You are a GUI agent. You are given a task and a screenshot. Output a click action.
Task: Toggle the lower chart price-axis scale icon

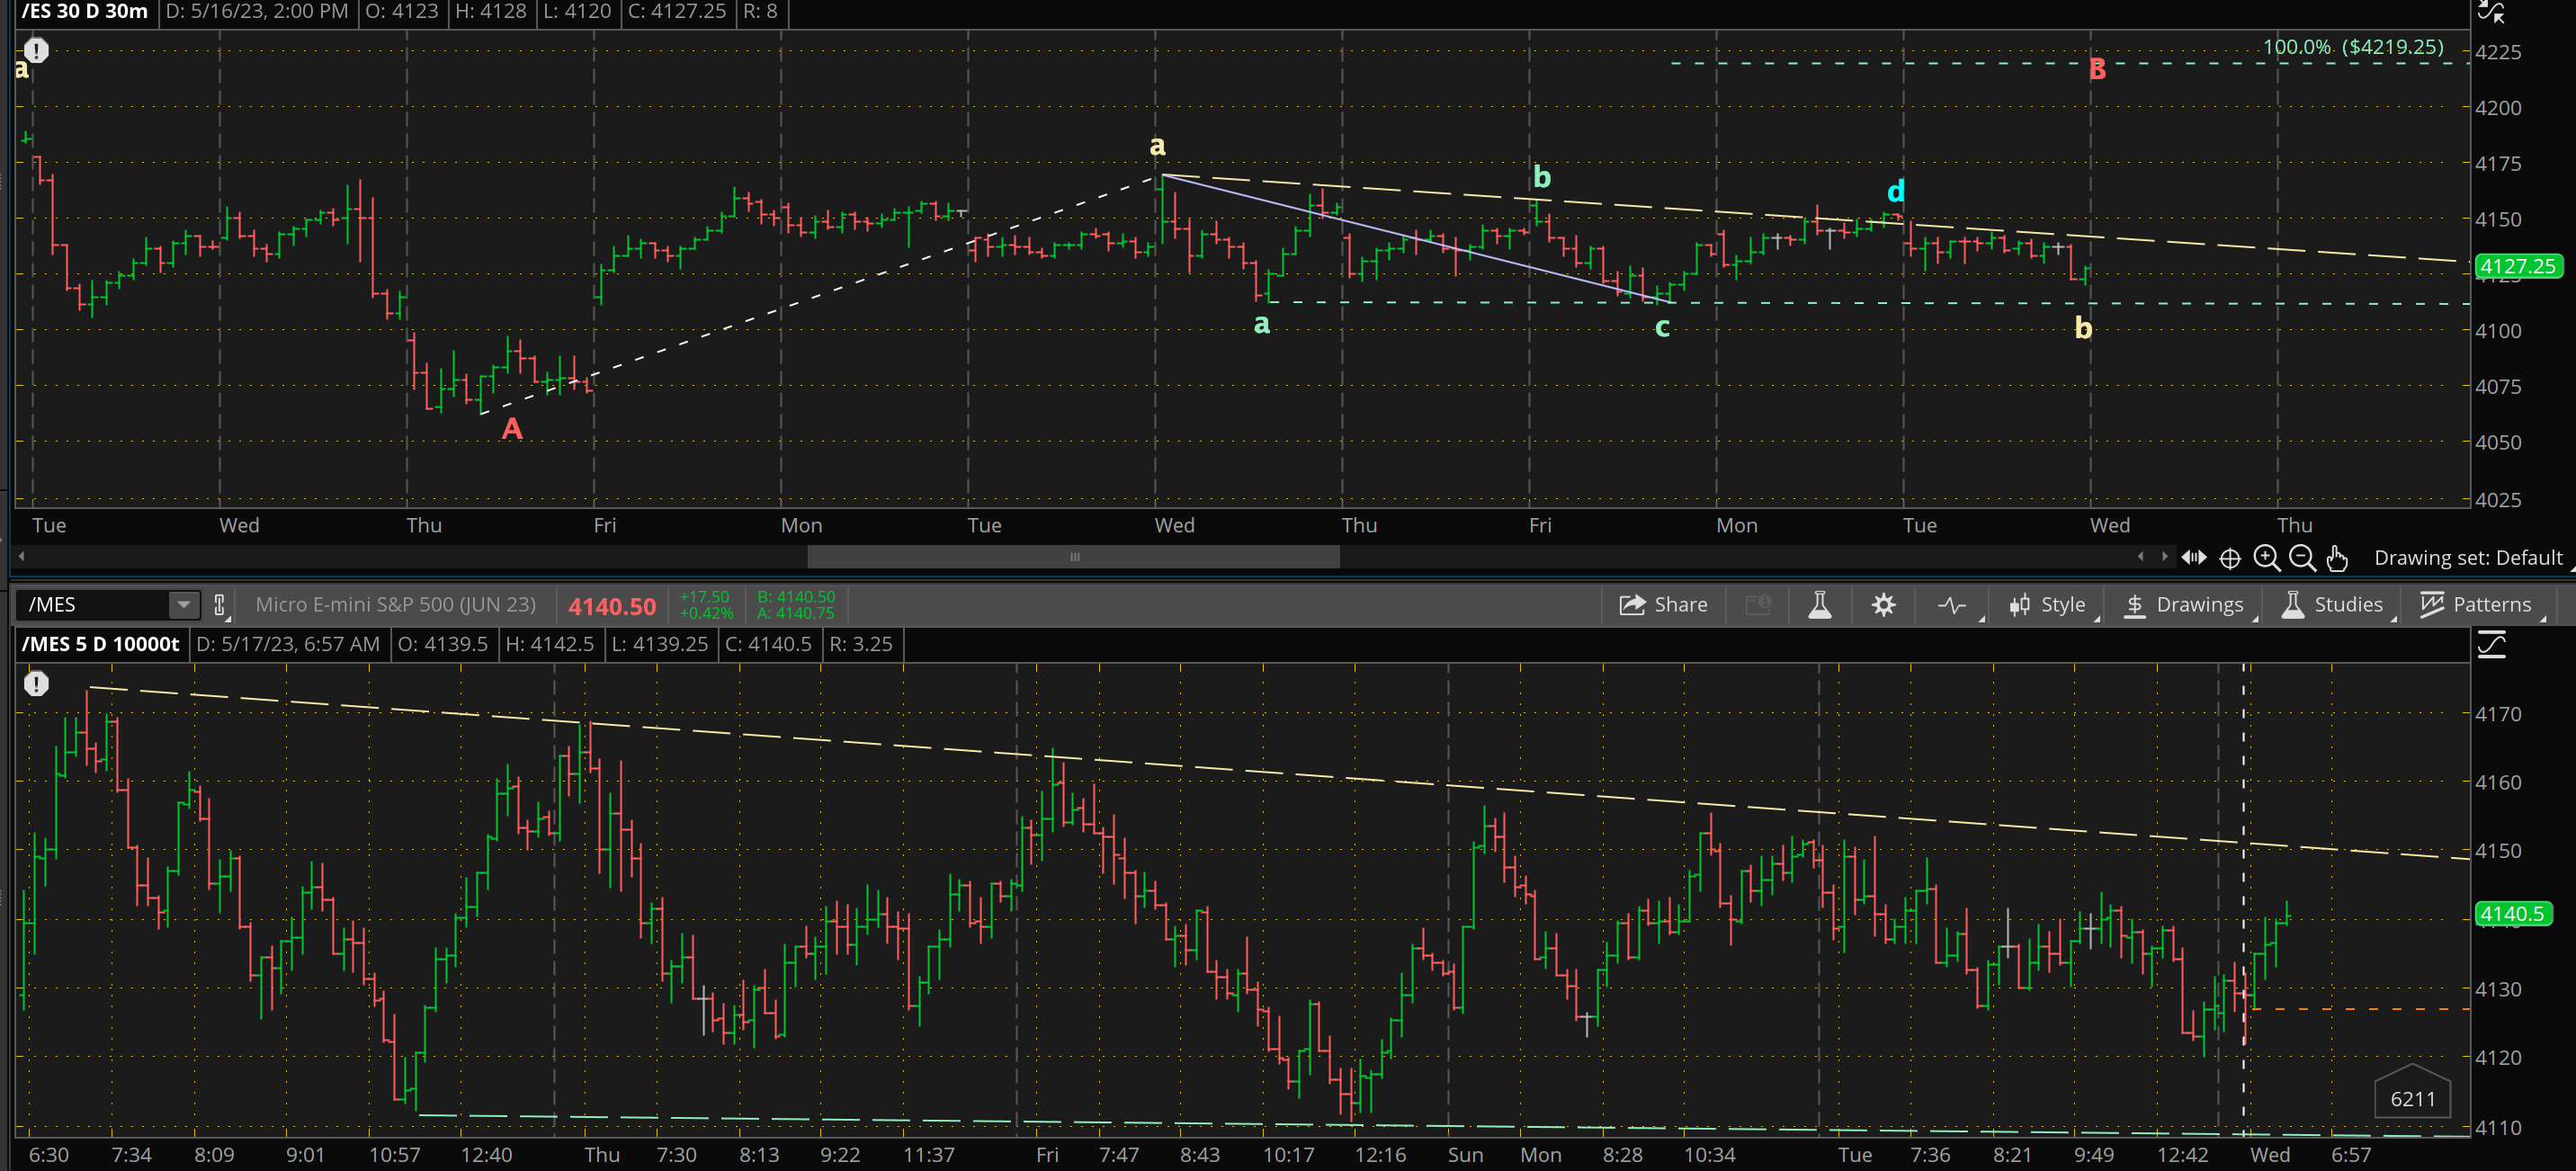[2491, 645]
